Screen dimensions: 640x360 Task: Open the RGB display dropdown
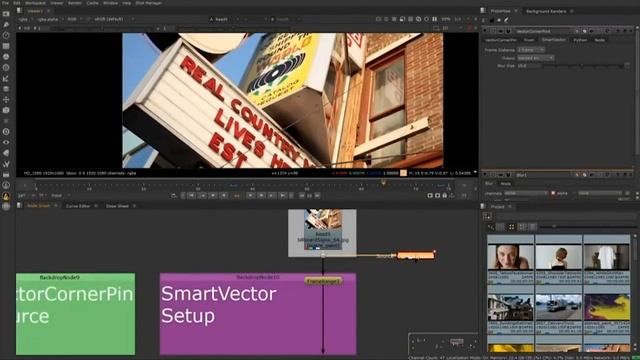(x=75, y=19)
